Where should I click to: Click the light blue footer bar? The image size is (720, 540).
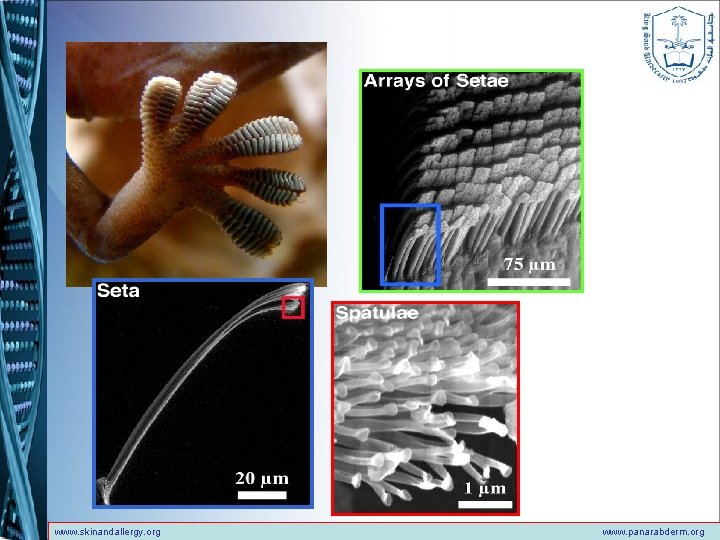[384, 531]
